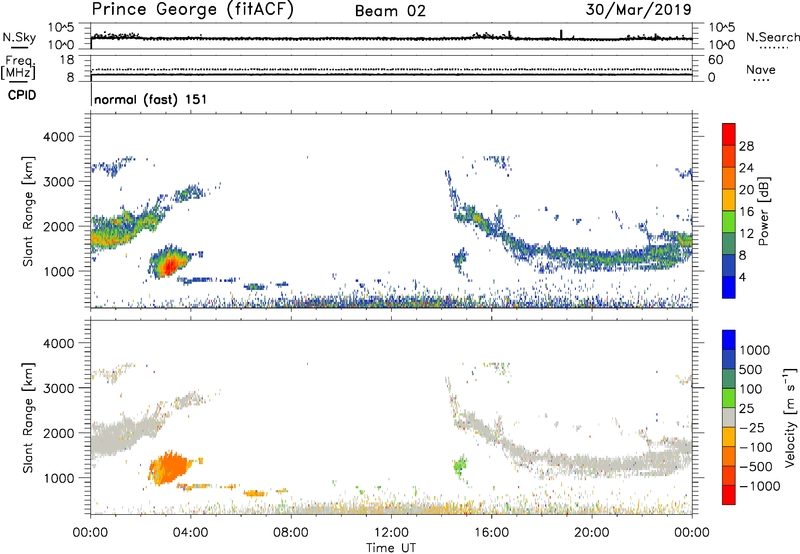Click the "Nave" legend label
Screen dimensions: 800x554
pos(761,70)
